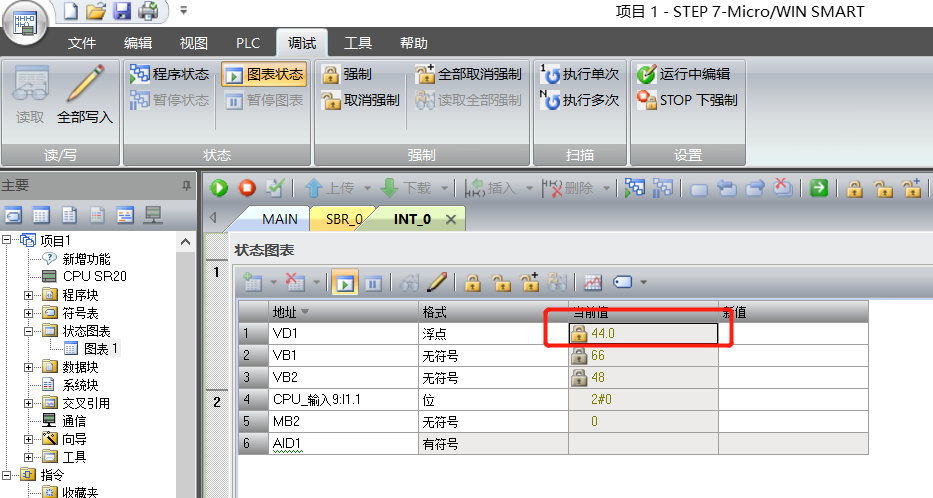Select the AID1 address cell
Viewport: 933px width, 498px height.
point(343,444)
